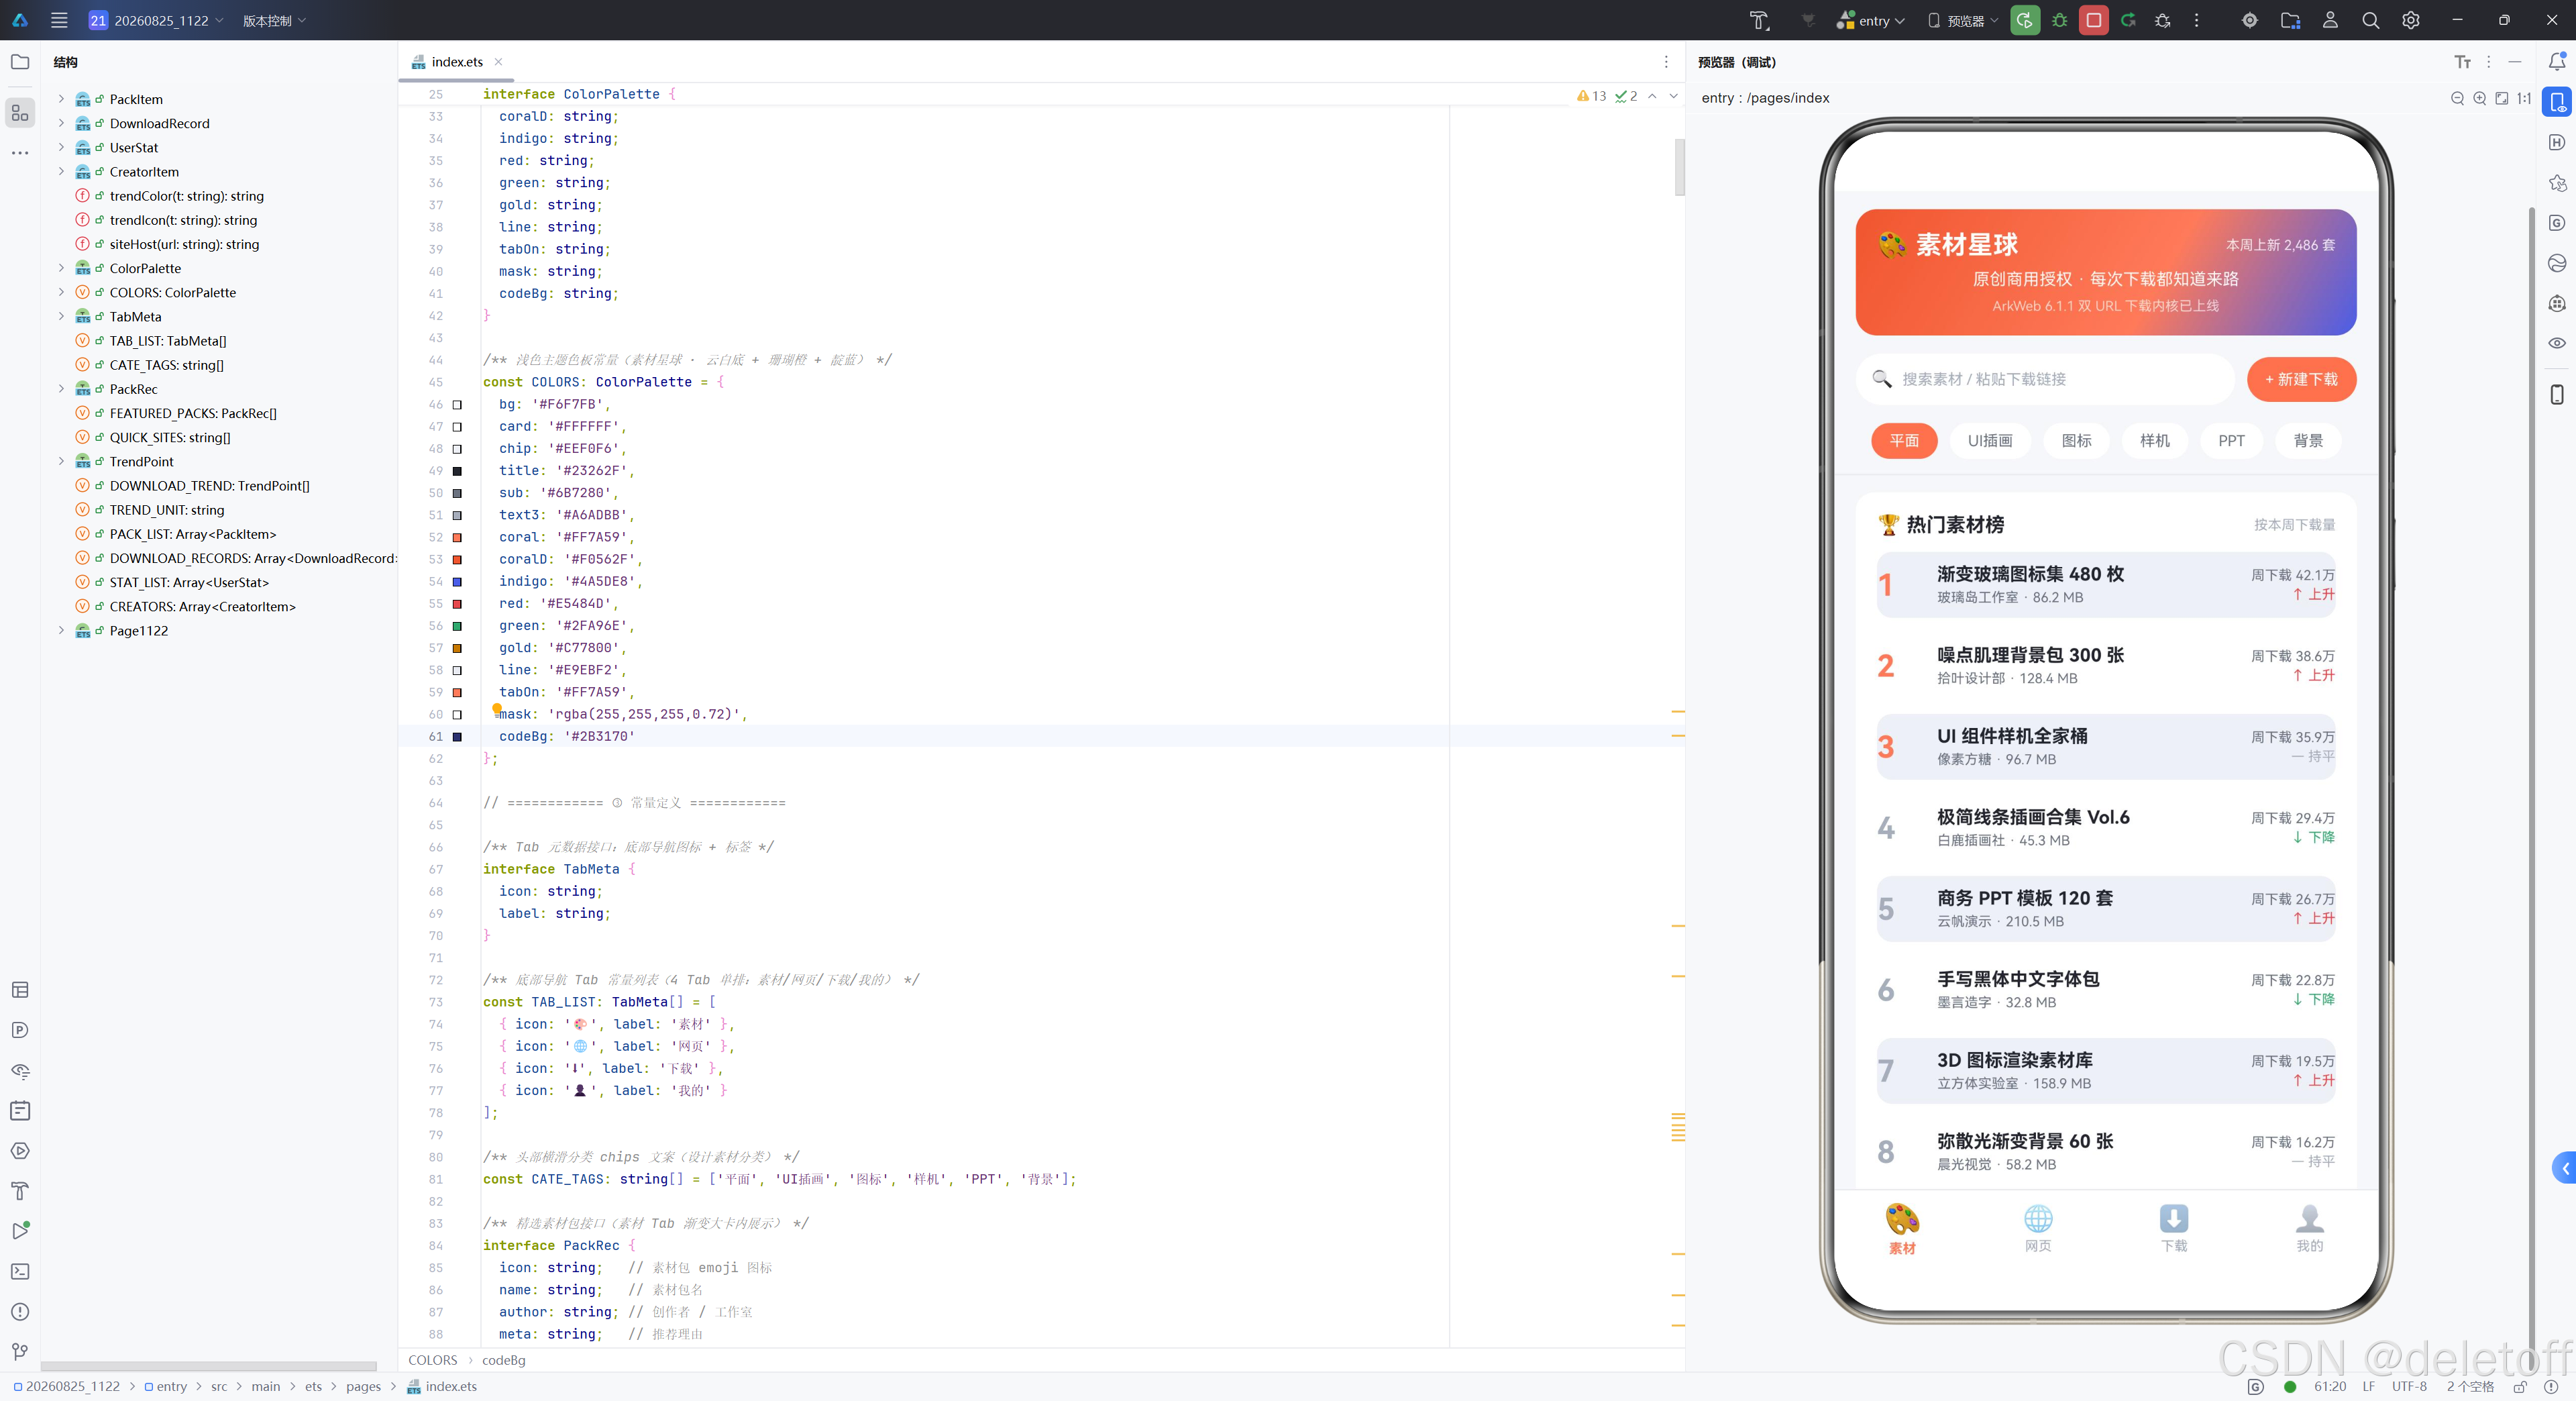This screenshot has width=2576, height=1401.
Task: Open the 版本控制 dropdown
Action: pos(274,20)
